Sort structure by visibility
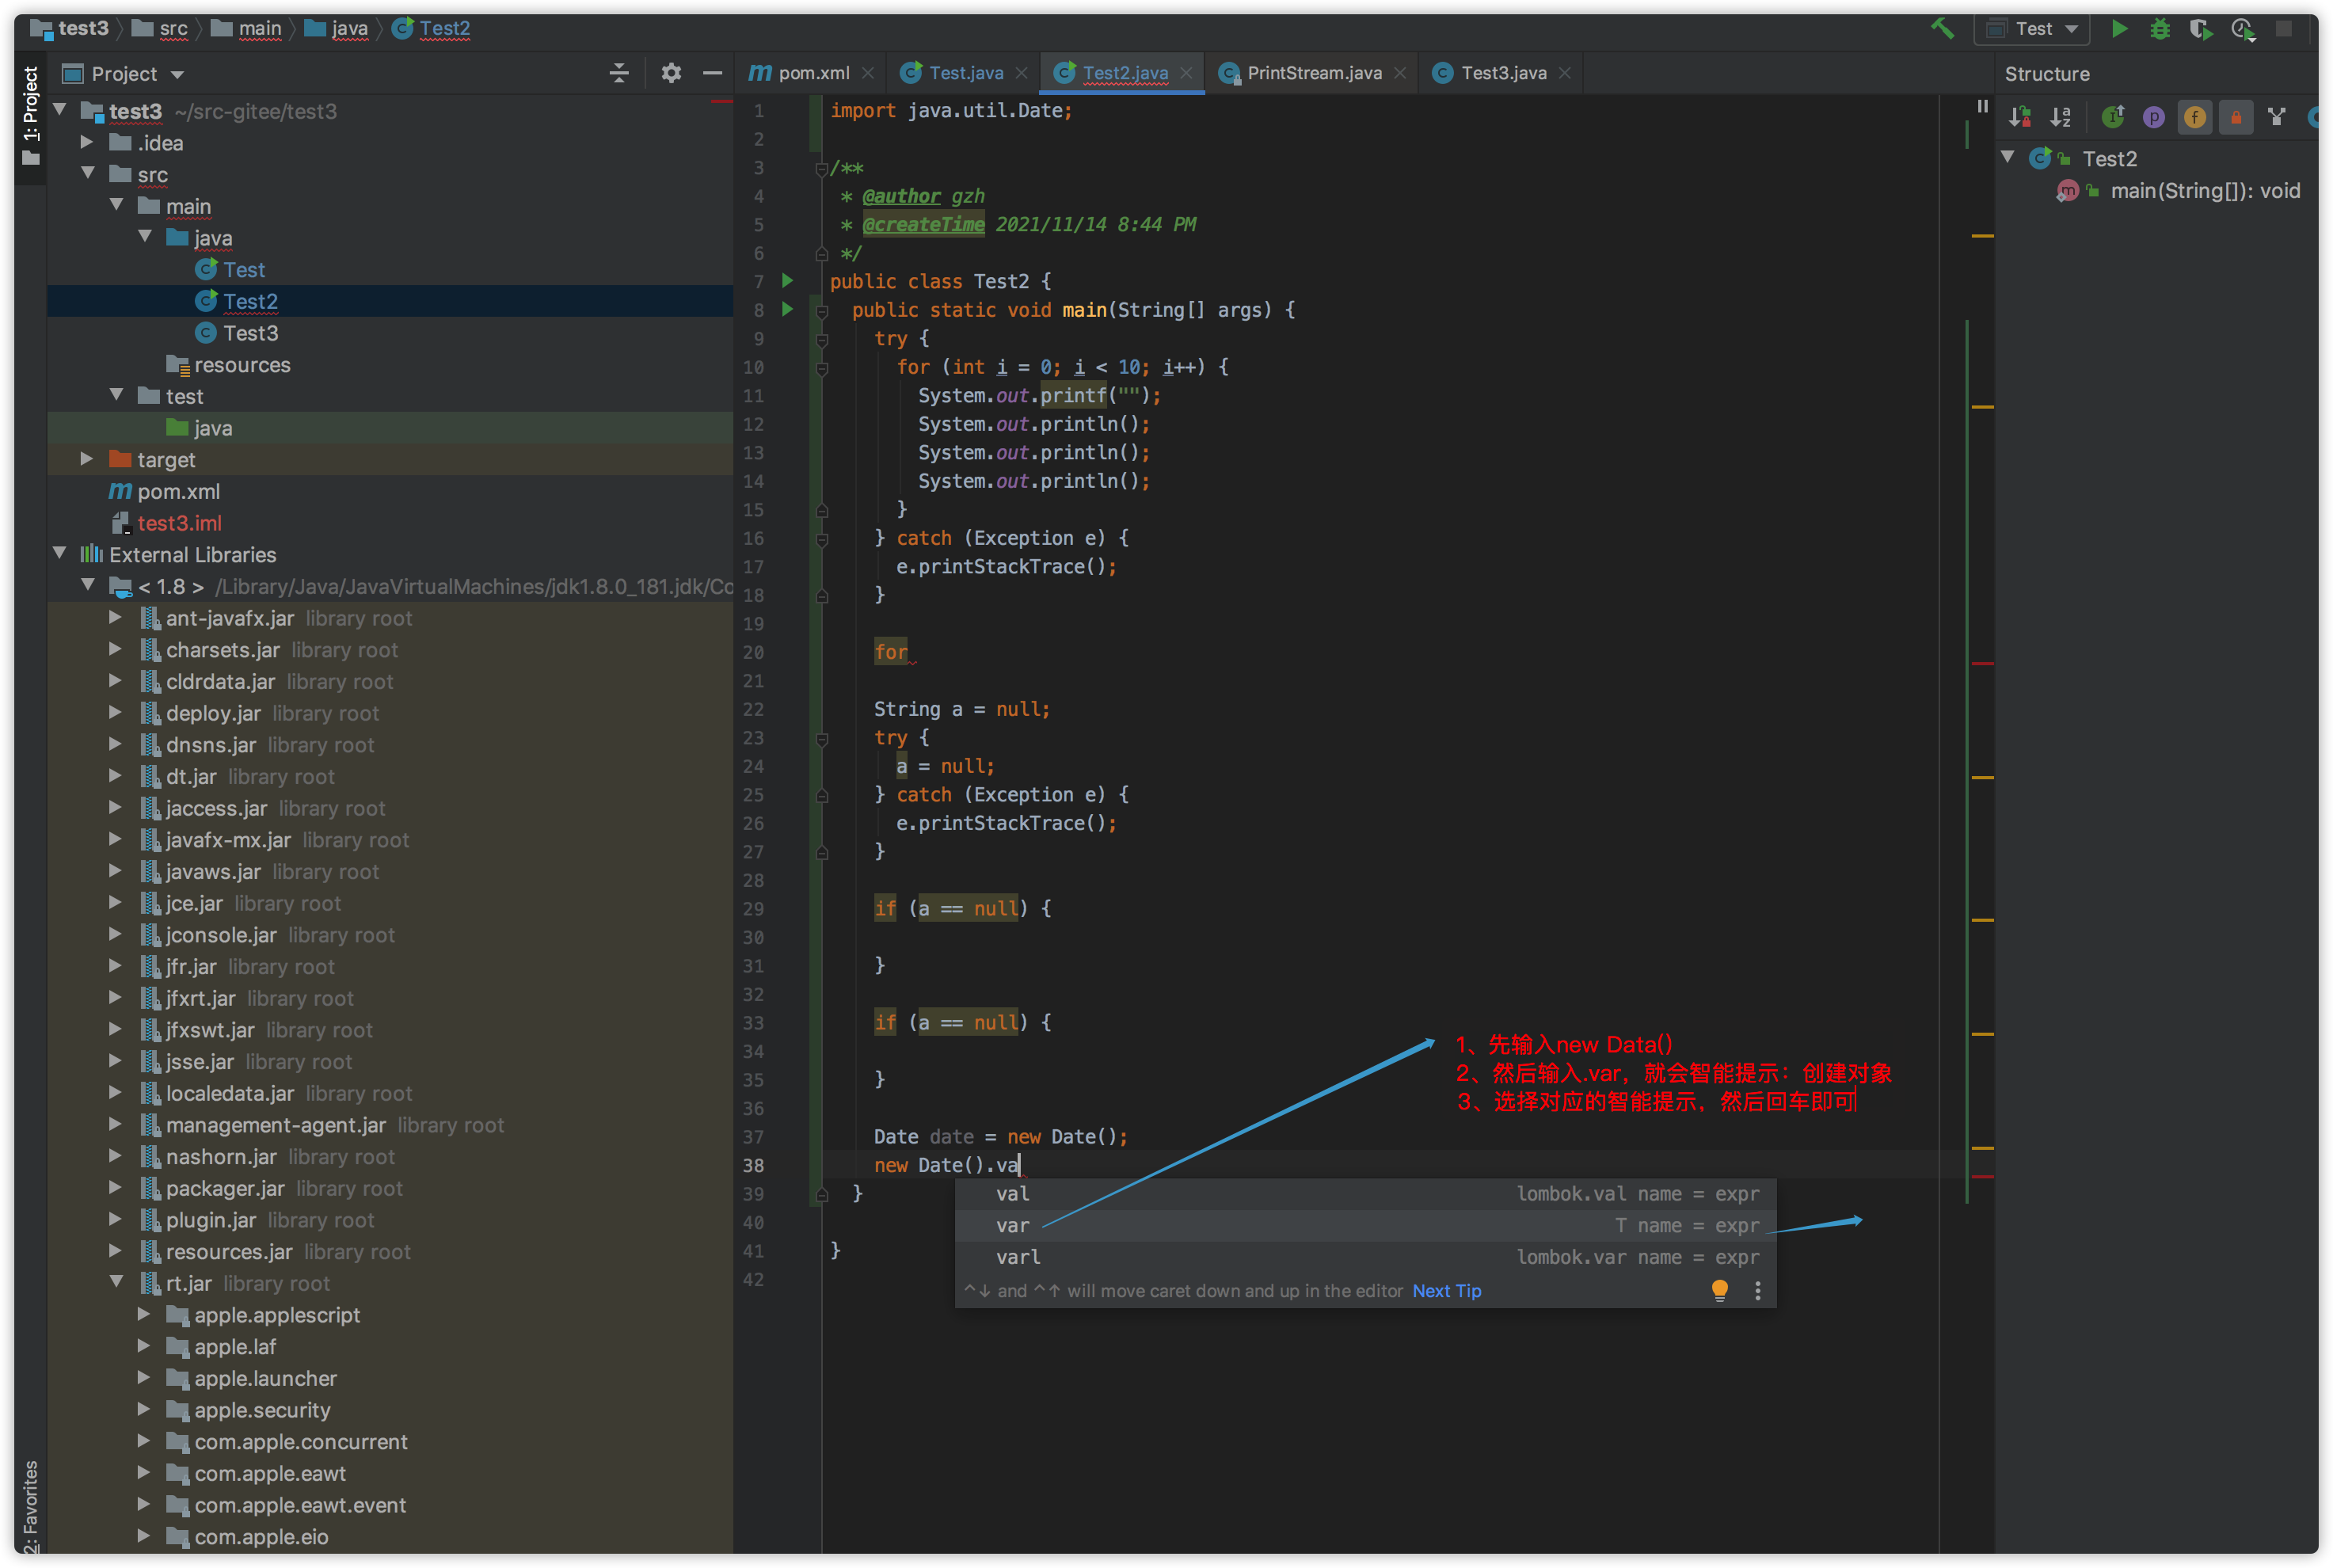The image size is (2333, 1568). (x=2019, y=117)
